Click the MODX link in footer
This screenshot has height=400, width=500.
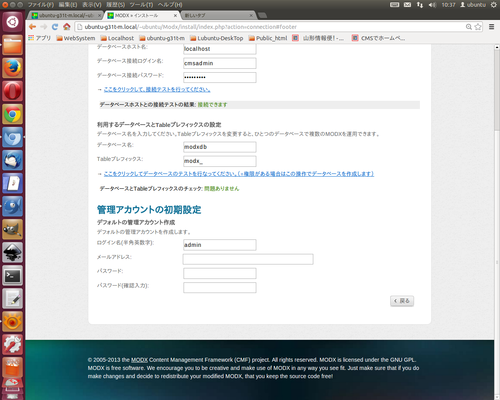tap(139, 360)
